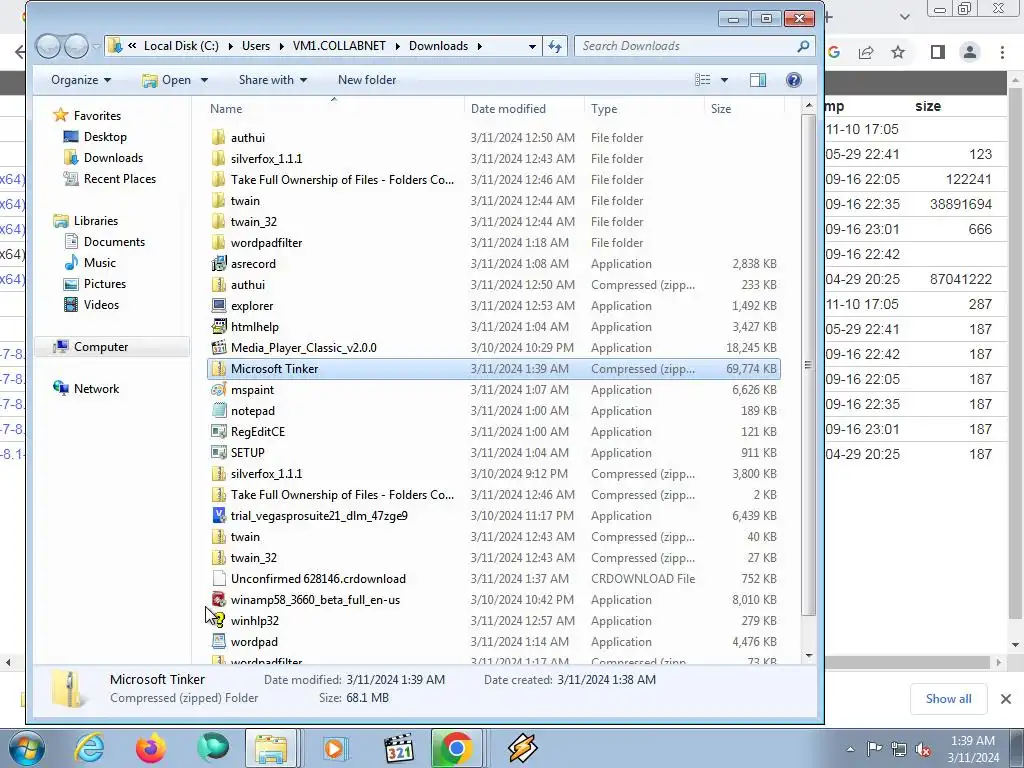Screen dimensions: 1024x768
Task: Expand the address bar history dropdown
Action: coord(532,46)
